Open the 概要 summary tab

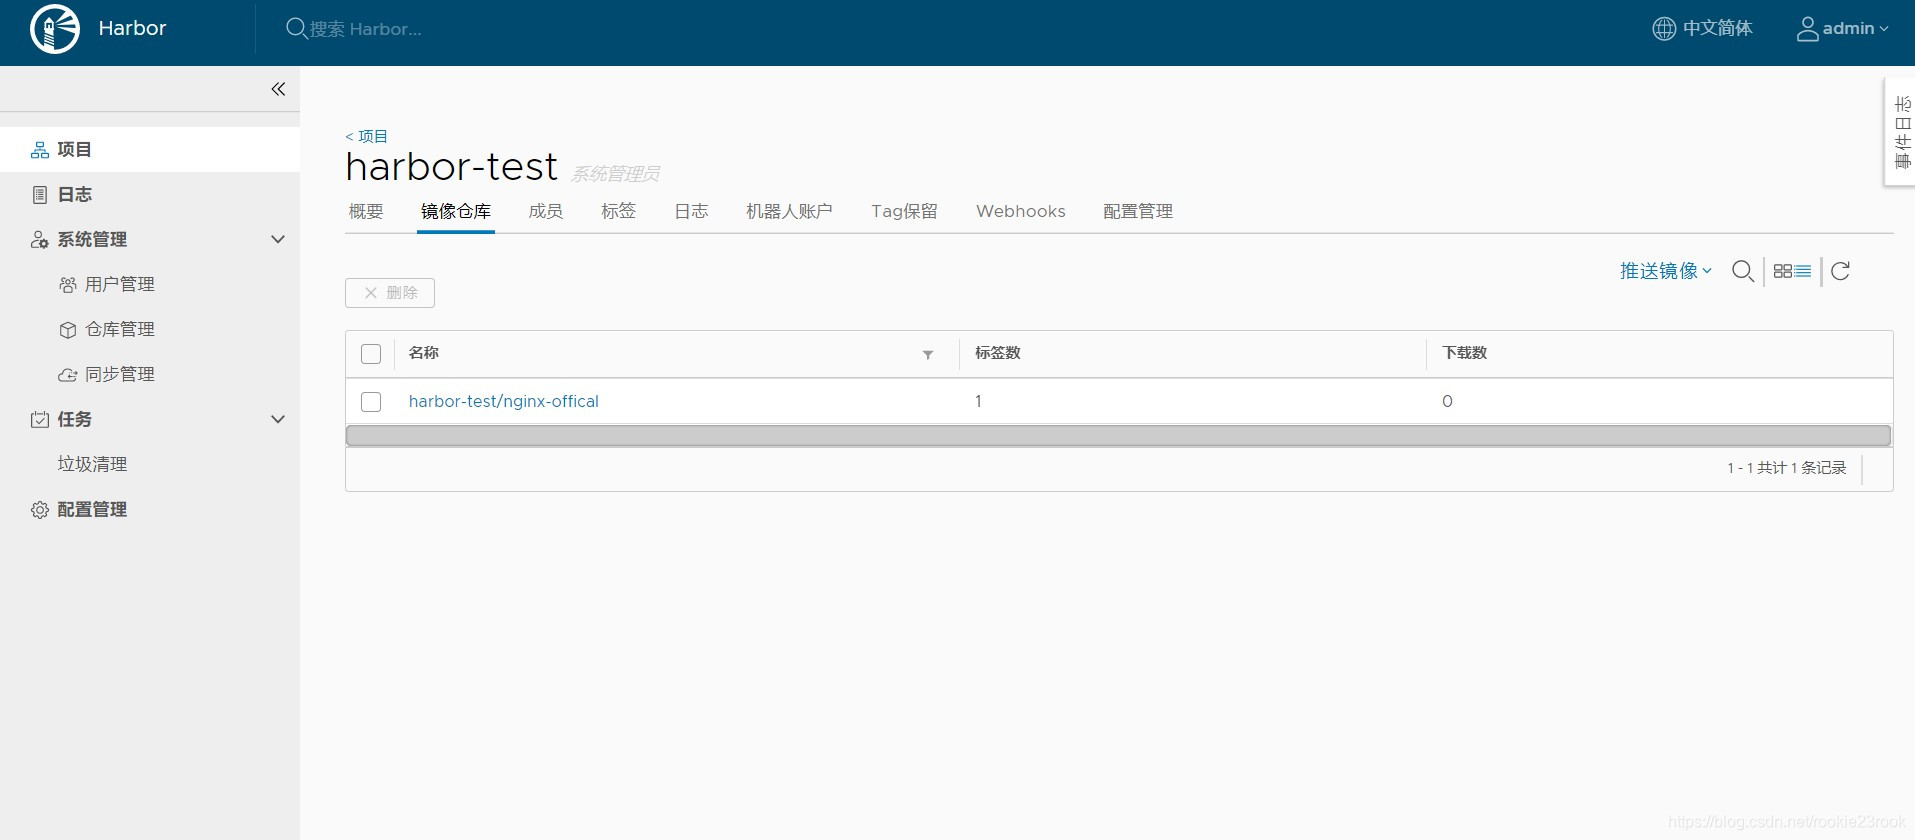click(366, 211)
